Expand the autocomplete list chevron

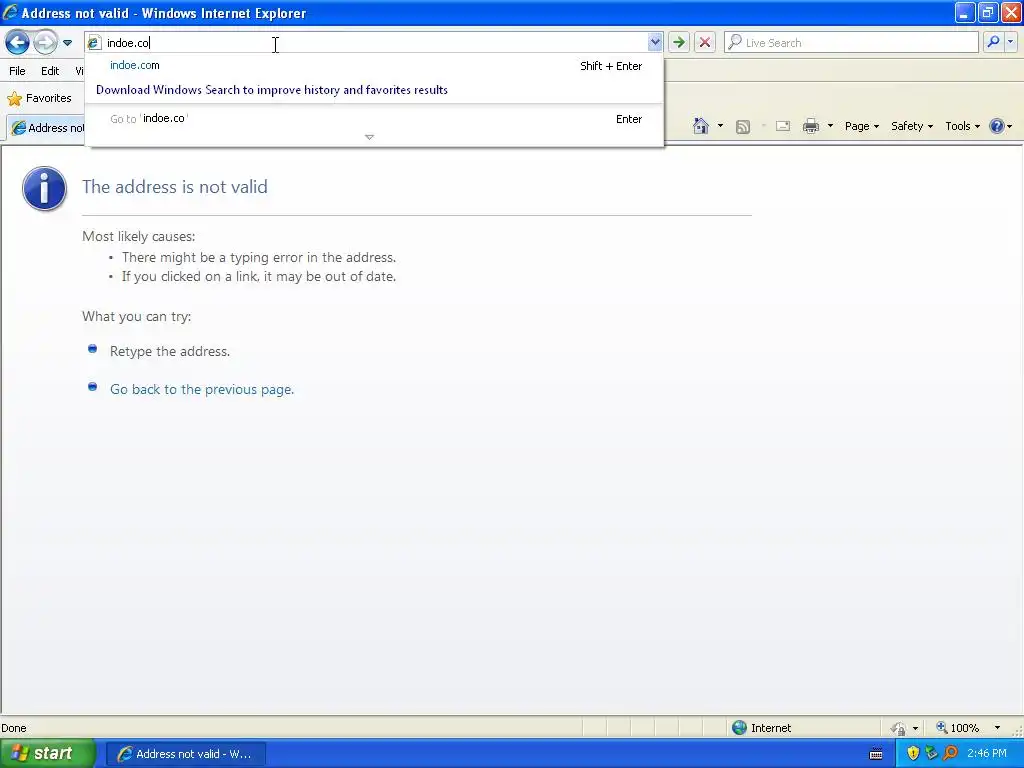(369, 137)
